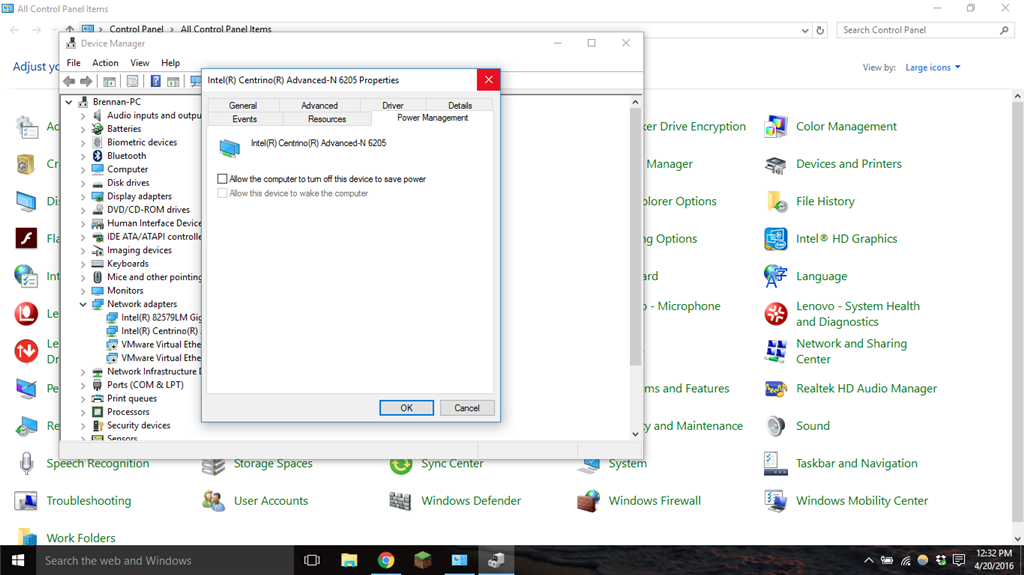Refresh the Control Panel address bar

click(x=820, y=30)
